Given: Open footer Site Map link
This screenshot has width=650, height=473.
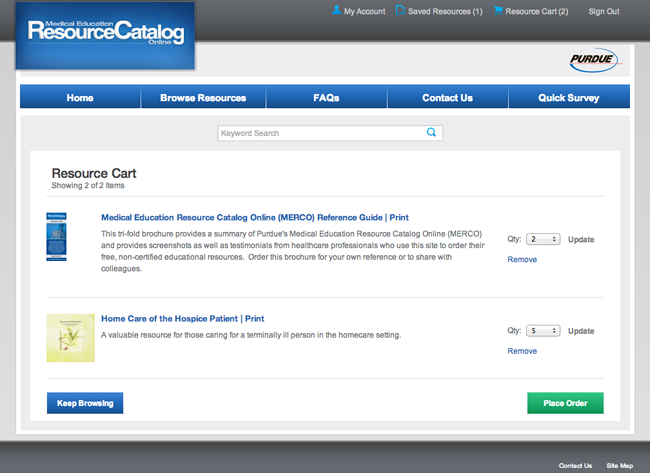Looking at the screenshot, I should pyautogui.click(x=619, y=466).
